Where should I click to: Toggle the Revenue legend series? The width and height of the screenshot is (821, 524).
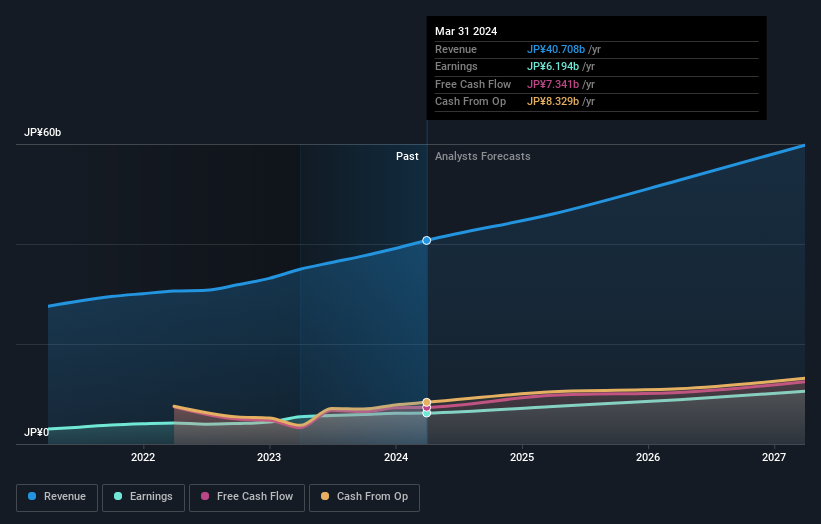click(57, 497)
